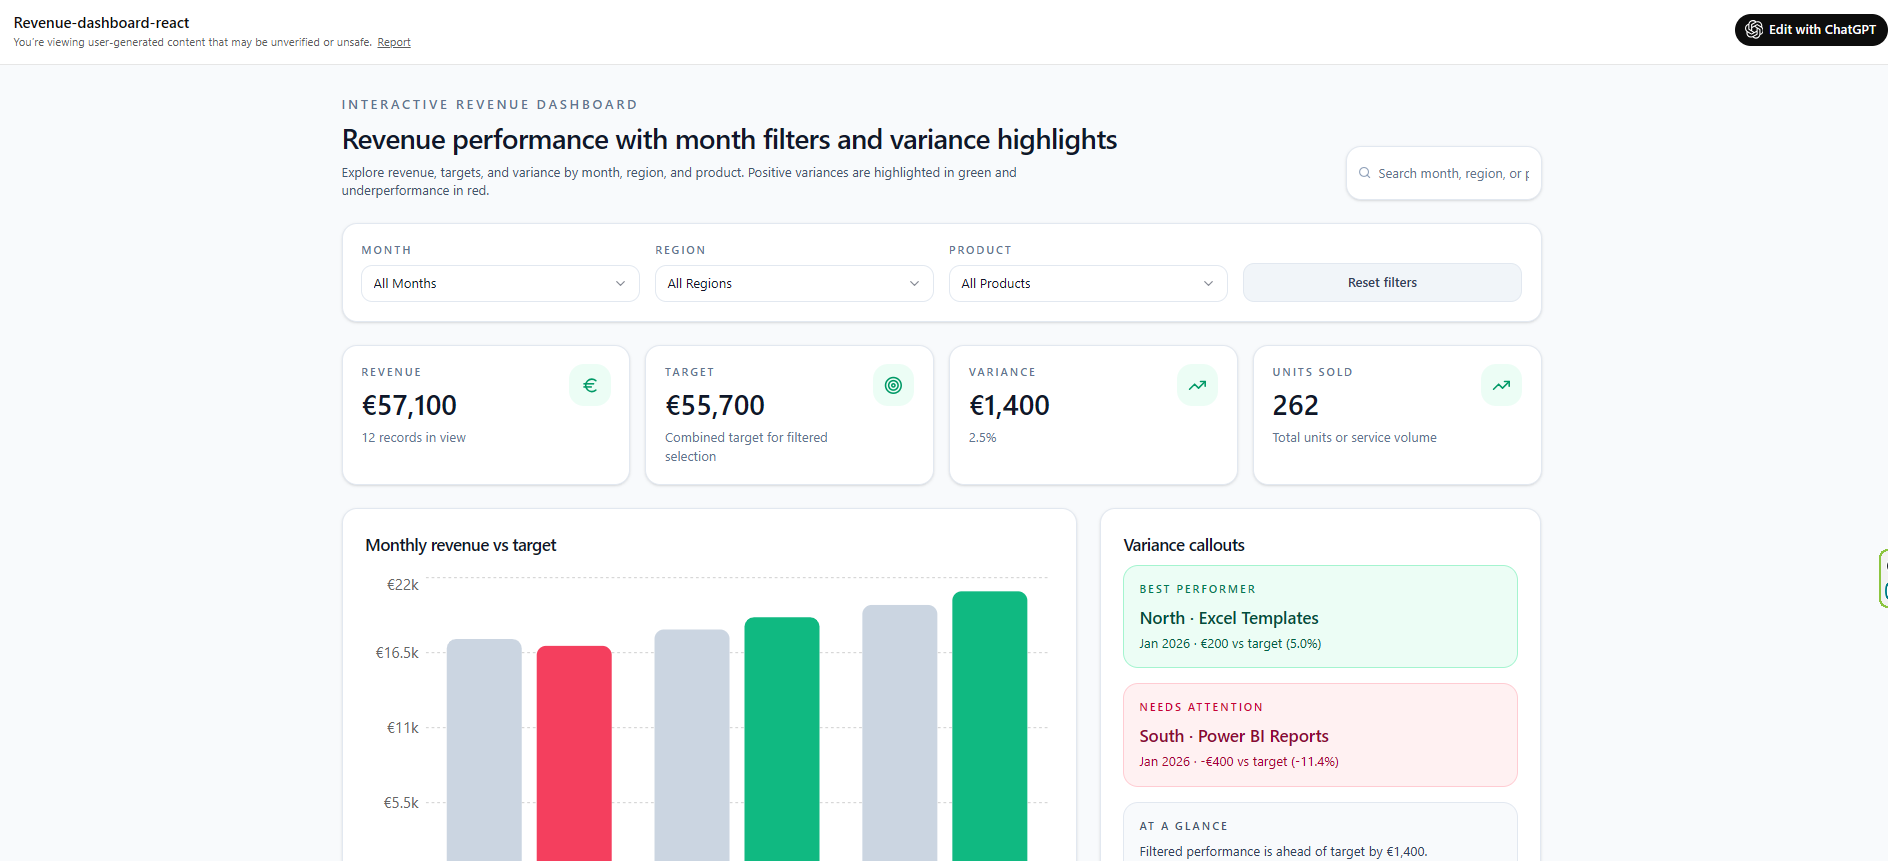Click the ChatGPT logo in Edit button
Image resolution: width=1888 pixels, height=861 pixels.
click(x=1754, y=30)
